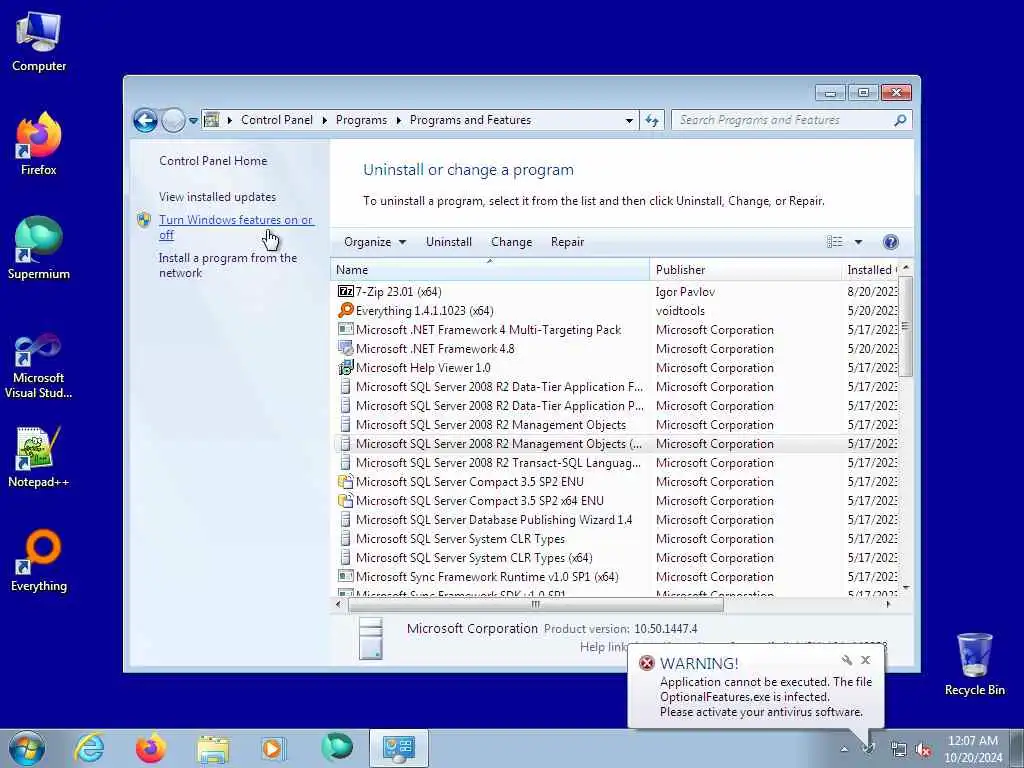Expand the Control Panel breadcrumb arrow
The height and width of the screenshot is (768, 1024).
coord(325,120)
